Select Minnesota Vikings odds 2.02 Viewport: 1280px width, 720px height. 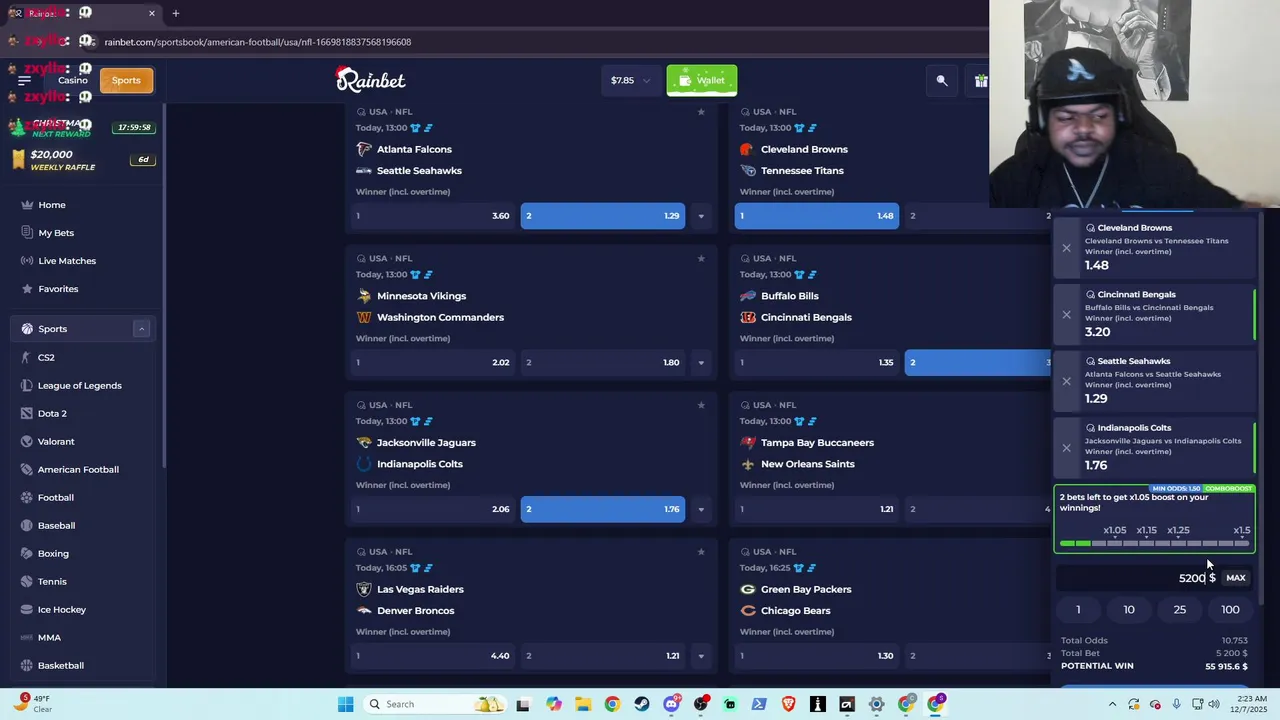point(433,363)
